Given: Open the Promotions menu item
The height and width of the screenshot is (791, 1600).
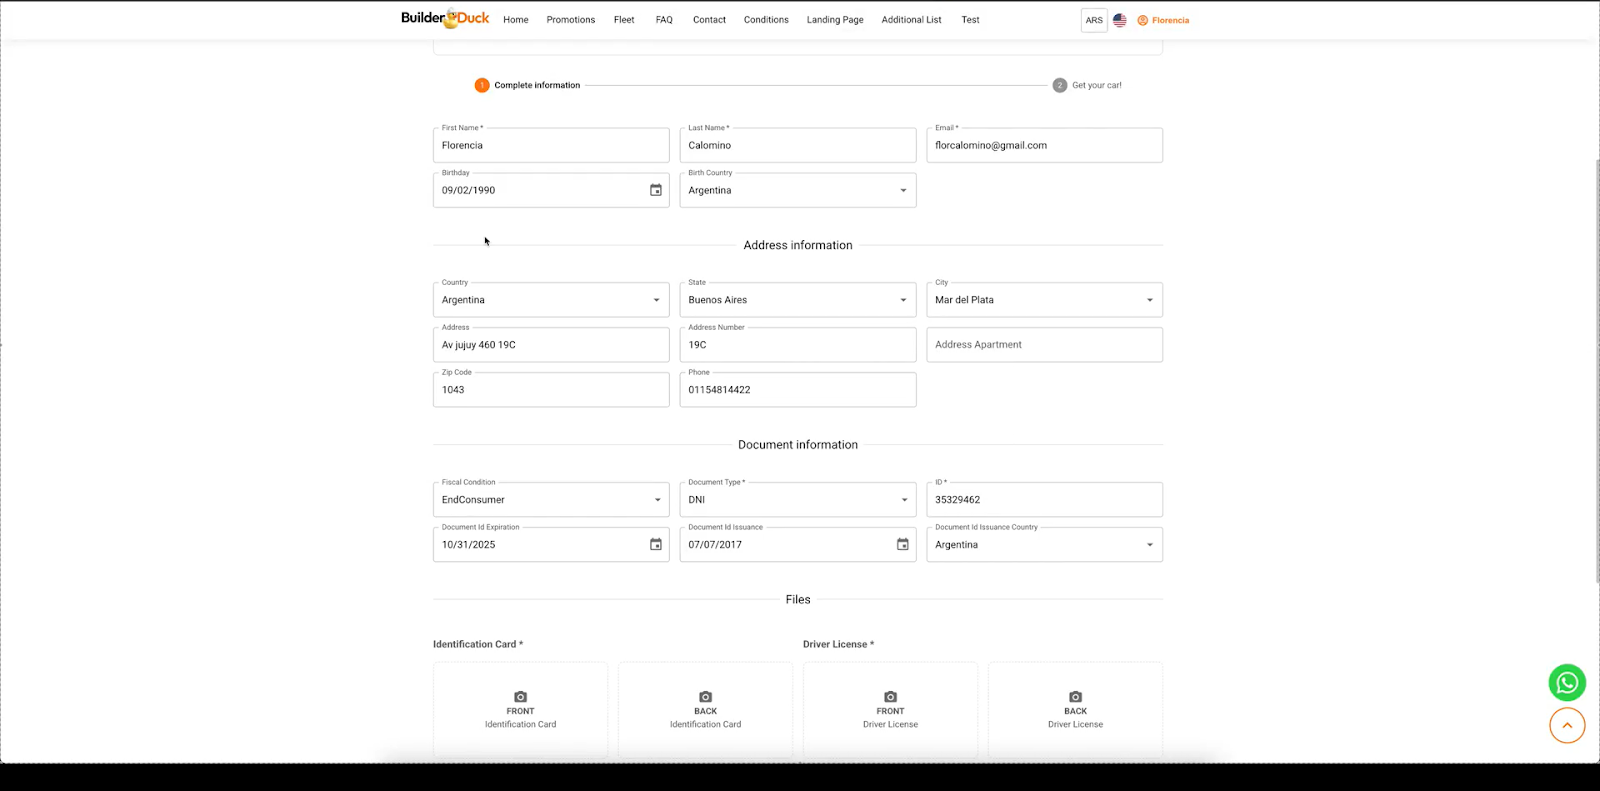Looking at the screenshot, I should tap(571, 20).
